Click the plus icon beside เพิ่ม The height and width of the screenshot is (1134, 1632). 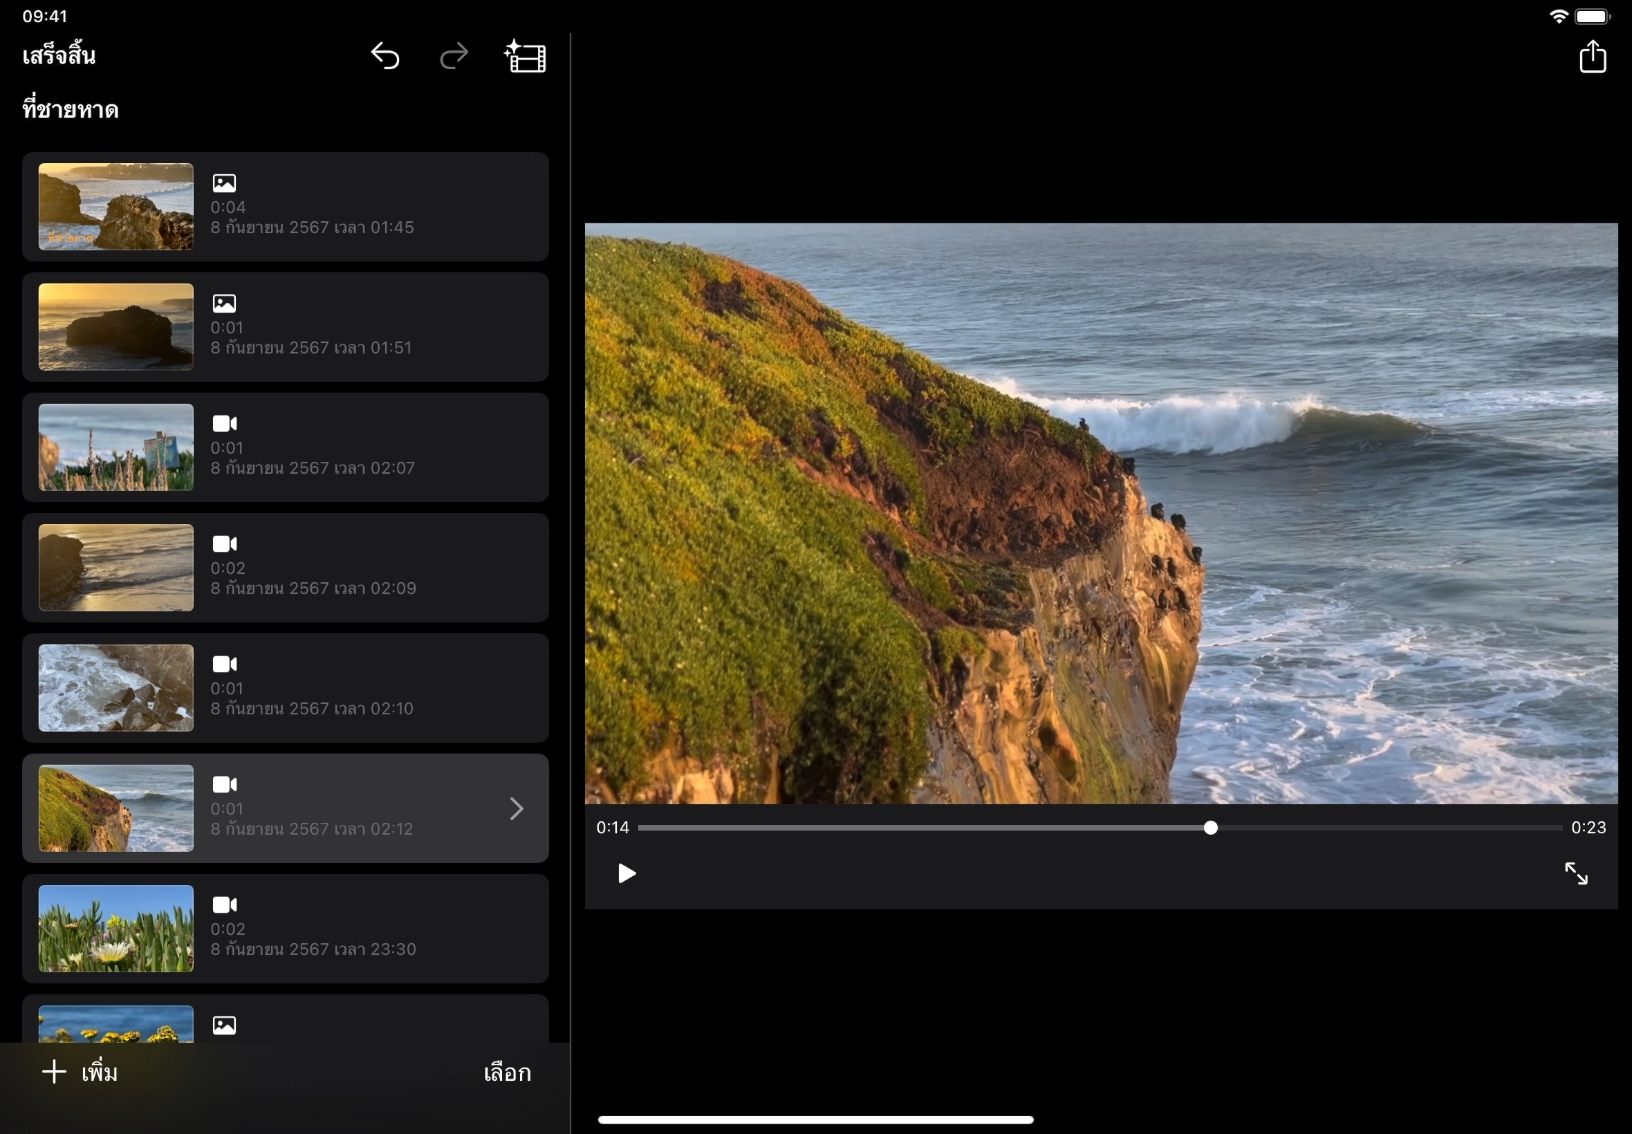54,1072
